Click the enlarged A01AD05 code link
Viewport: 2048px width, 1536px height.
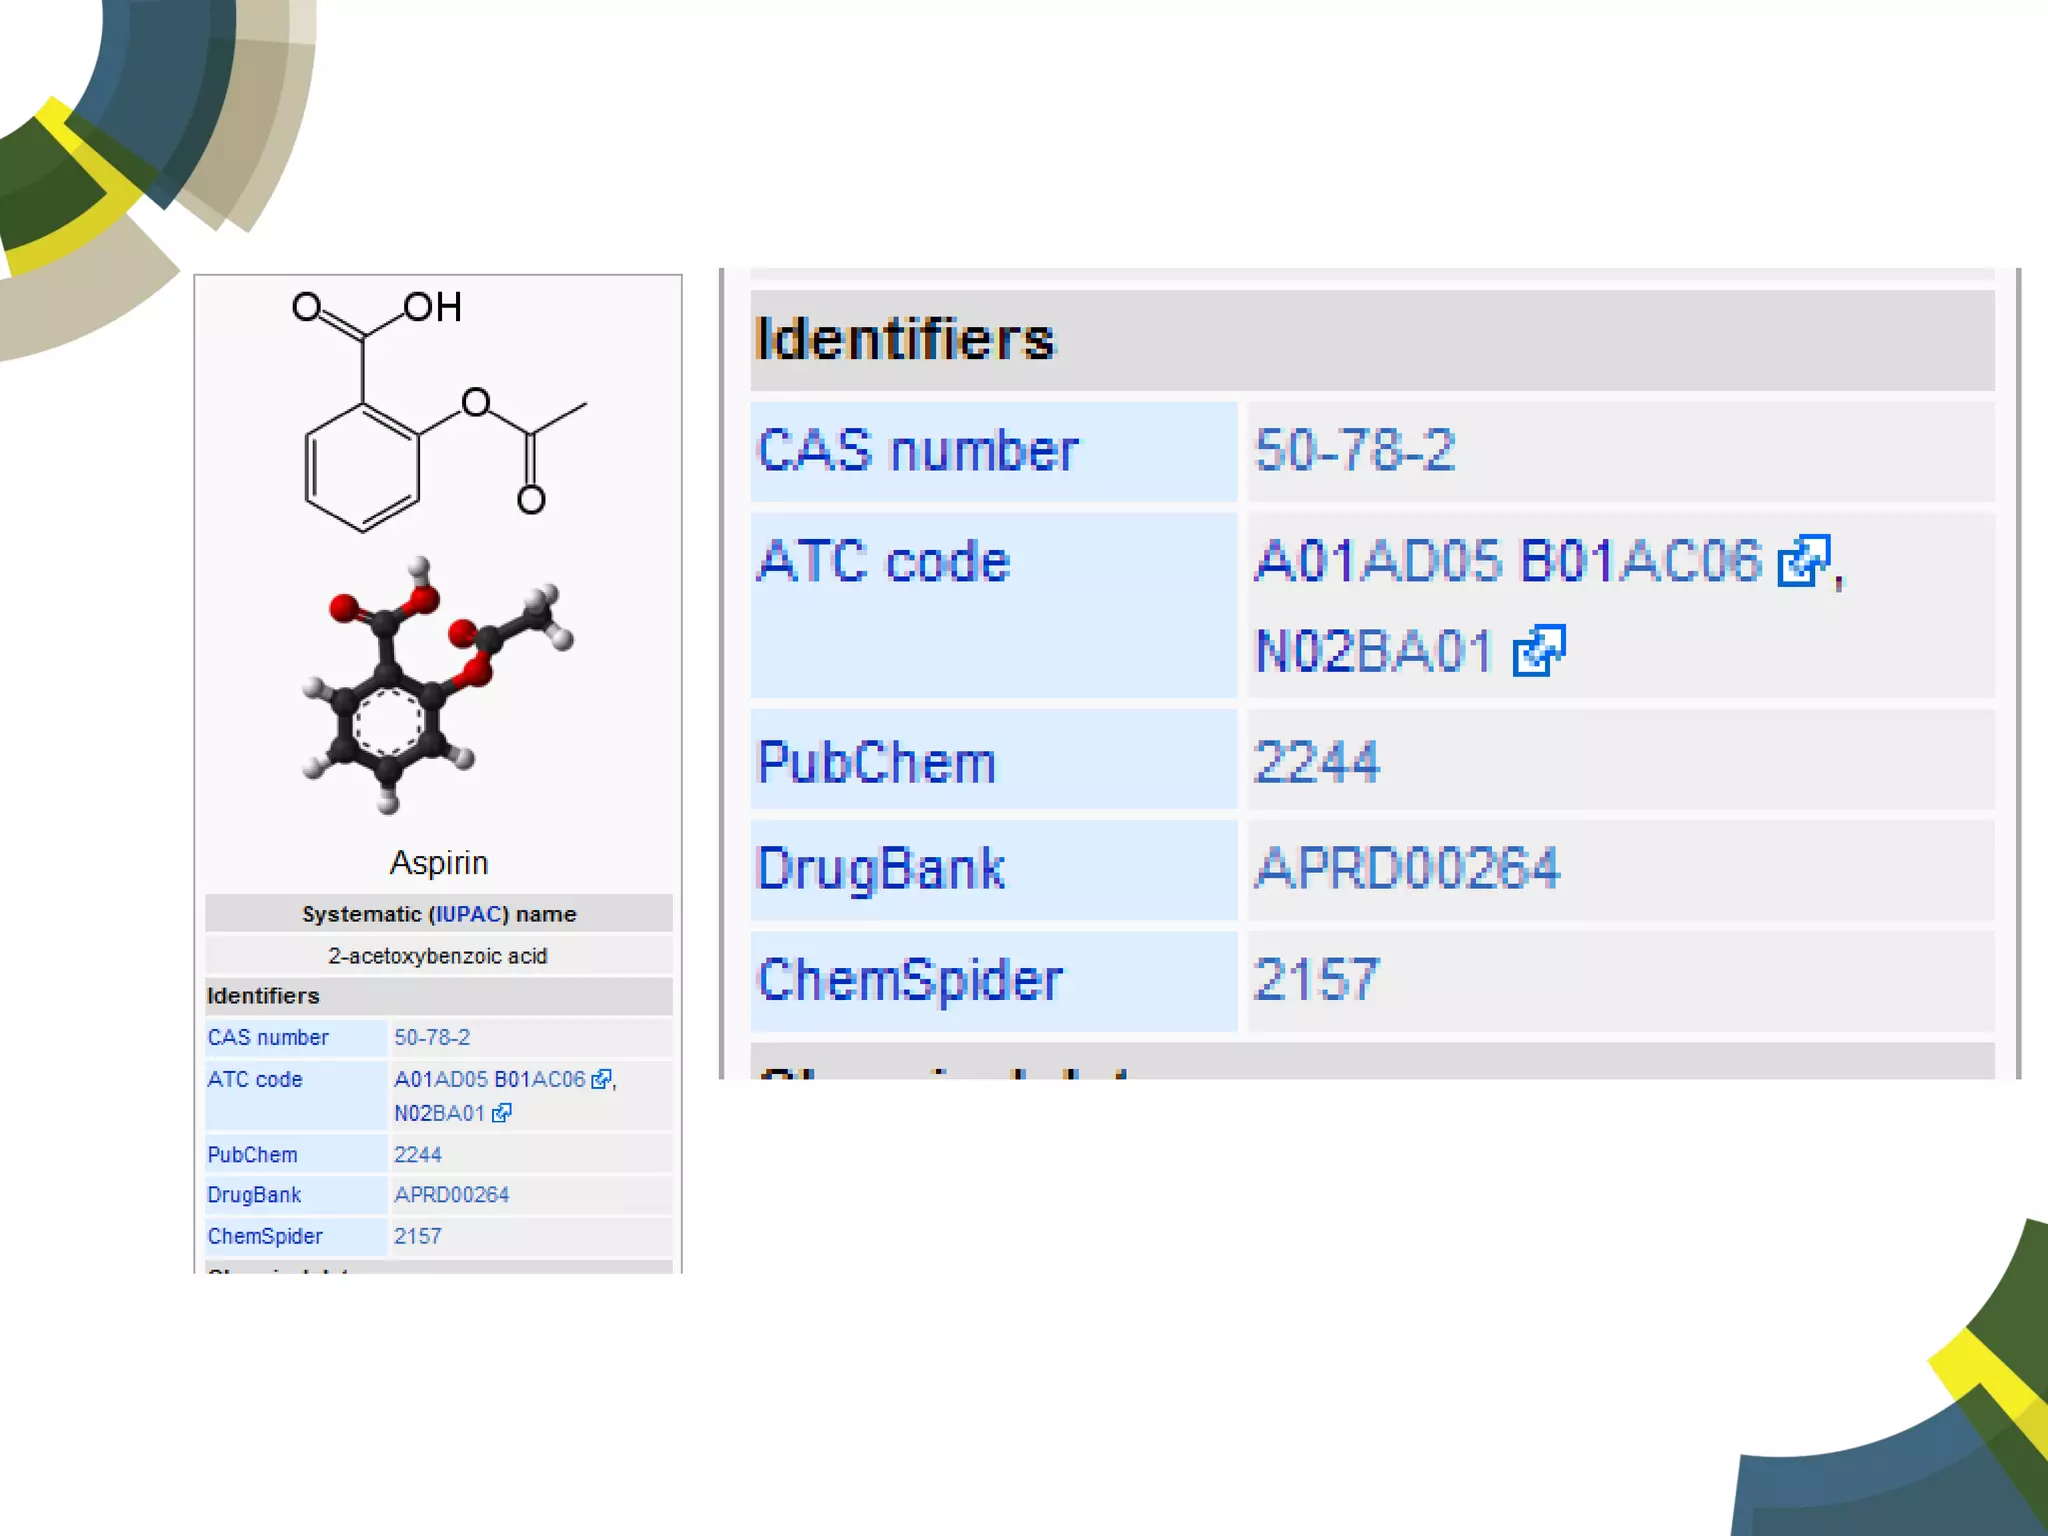coord(1378,561)
